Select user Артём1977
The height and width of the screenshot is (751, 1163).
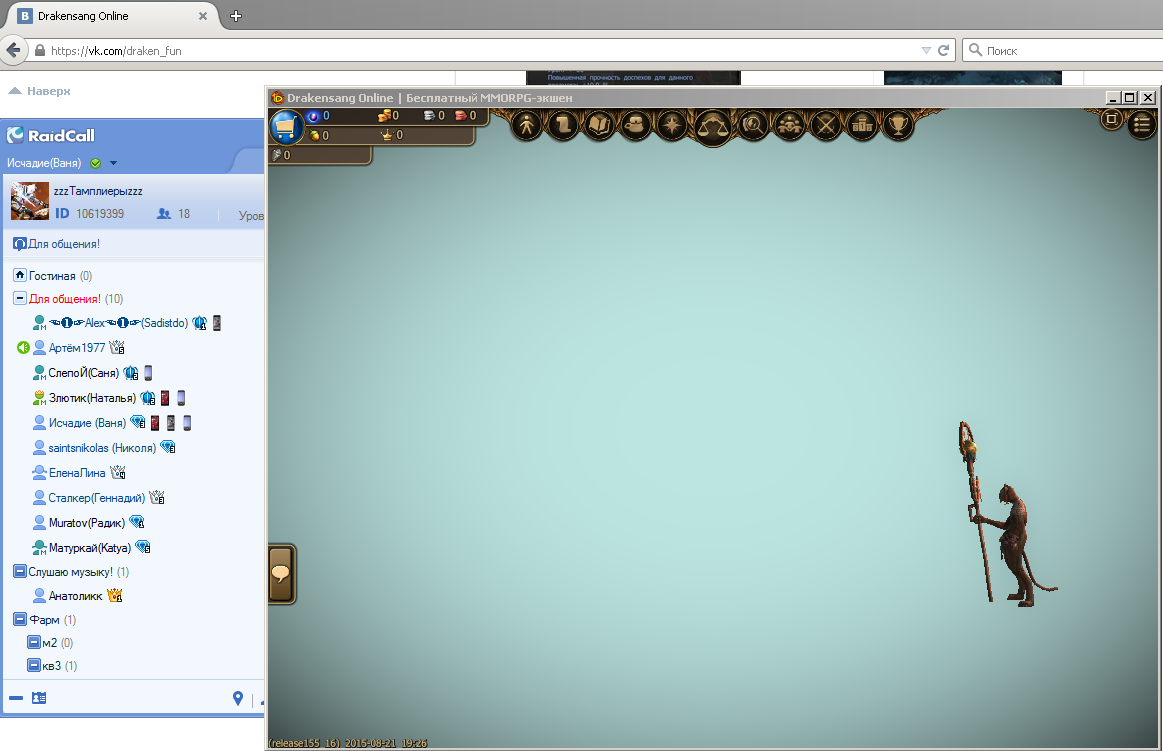(x=76, y=348)
